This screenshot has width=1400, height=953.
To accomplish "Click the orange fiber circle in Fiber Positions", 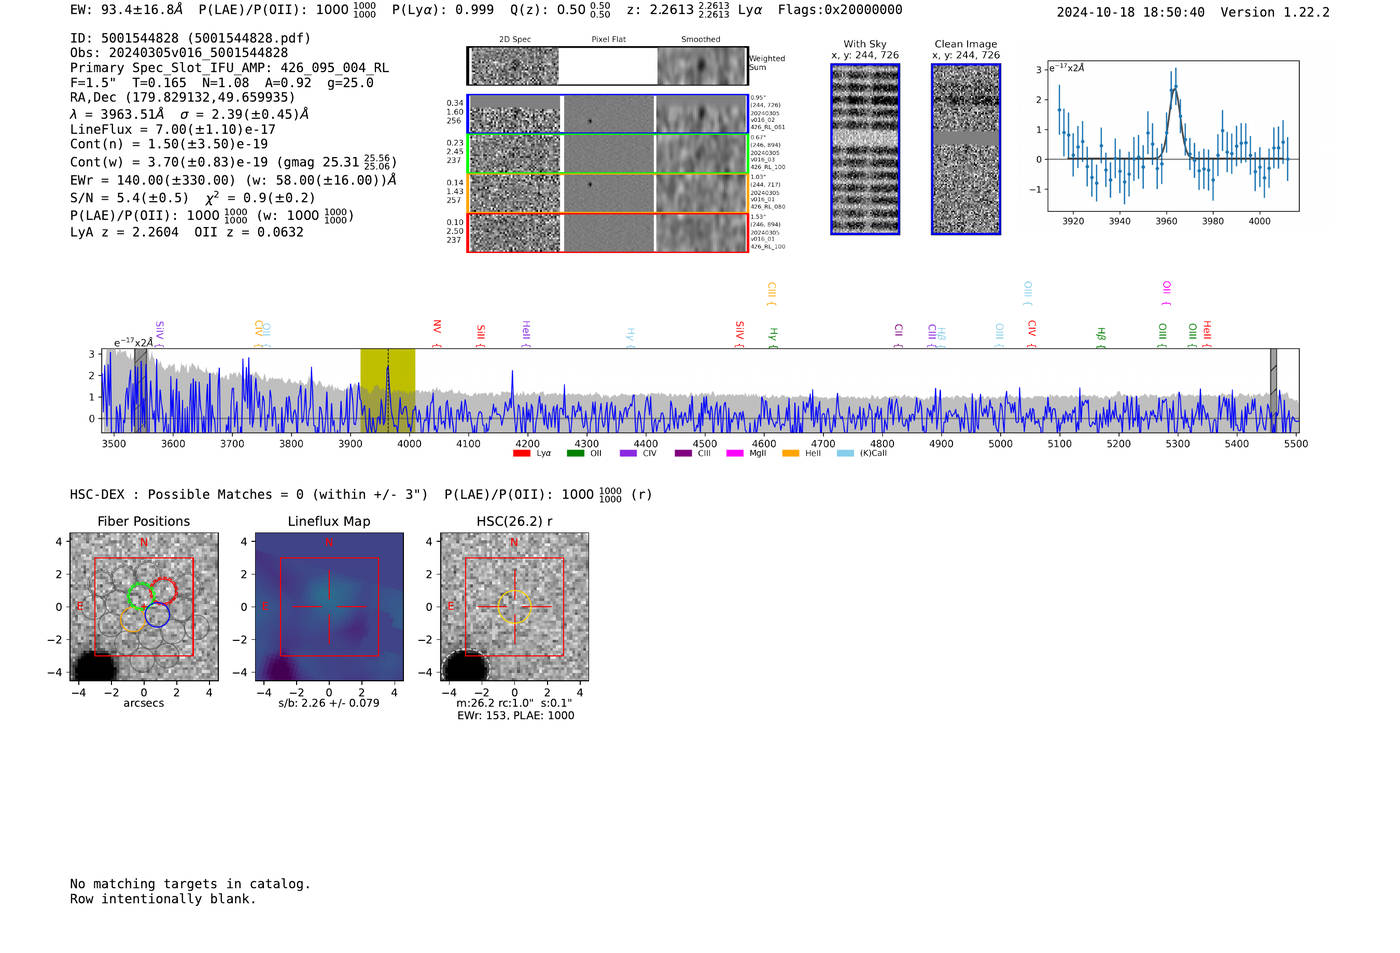I will point(134,619).
